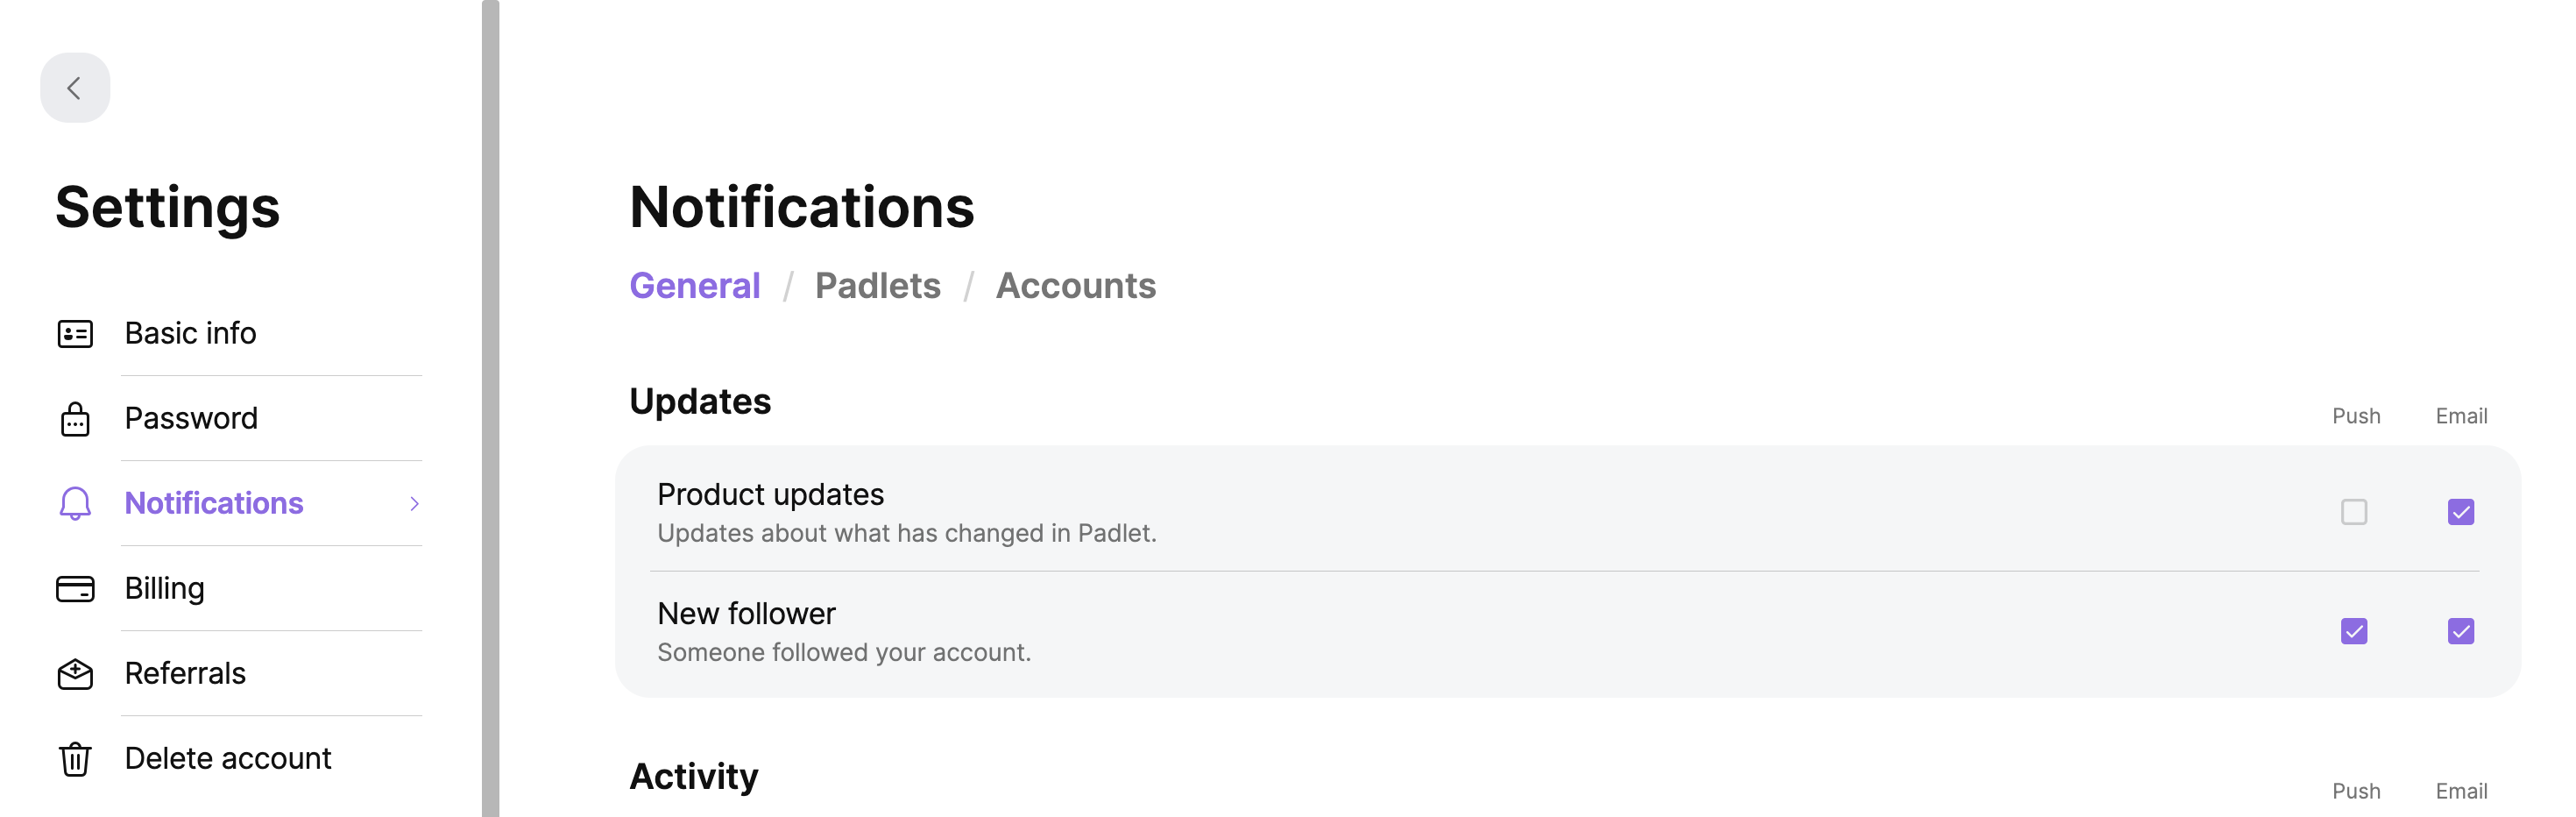Switch to the Accounts tab
2576x817 pixels.
1075,286
